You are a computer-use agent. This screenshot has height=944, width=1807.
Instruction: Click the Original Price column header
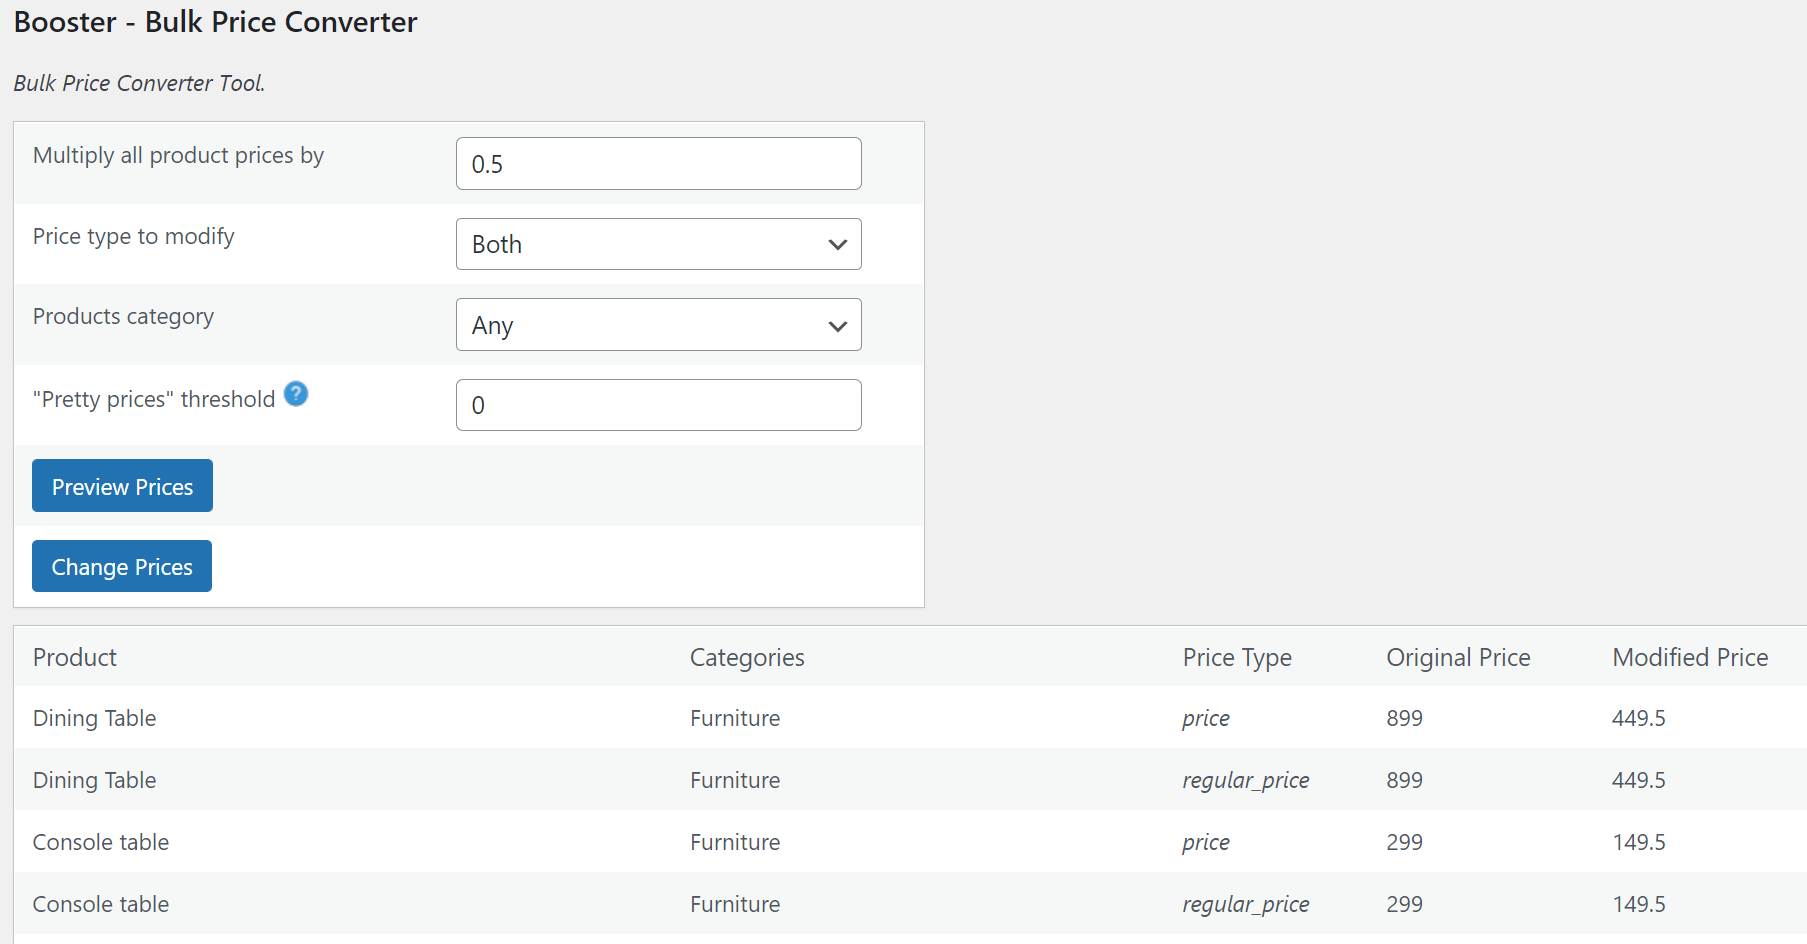point(1457,657)
